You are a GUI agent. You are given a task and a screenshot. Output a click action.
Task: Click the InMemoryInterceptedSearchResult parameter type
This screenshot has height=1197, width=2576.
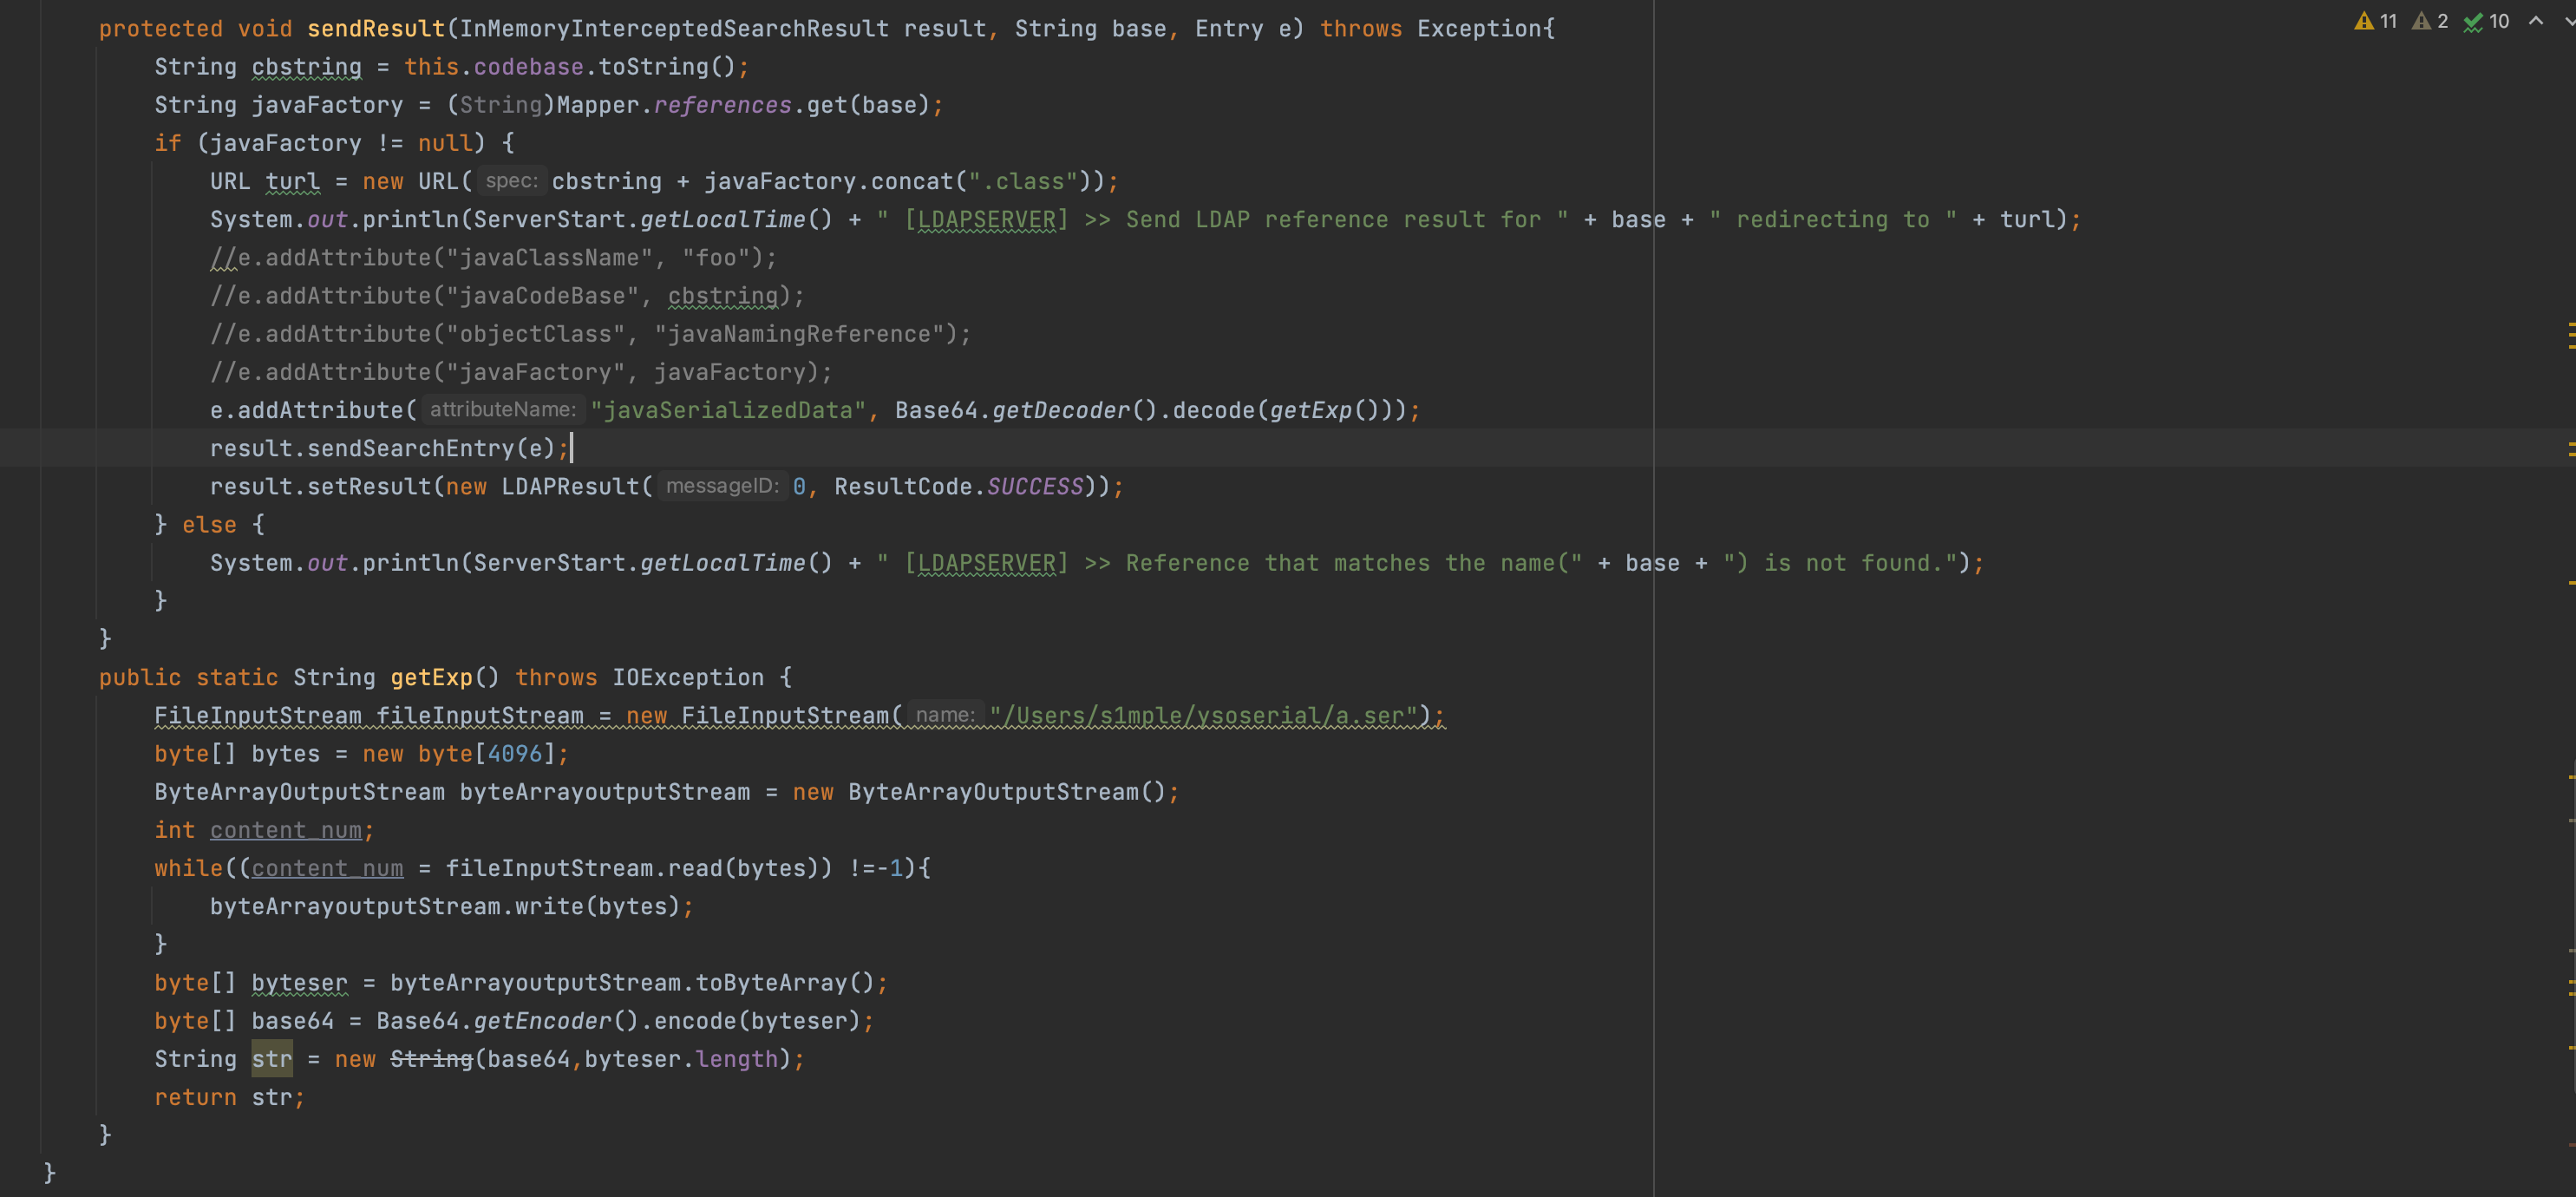(674, 29)
